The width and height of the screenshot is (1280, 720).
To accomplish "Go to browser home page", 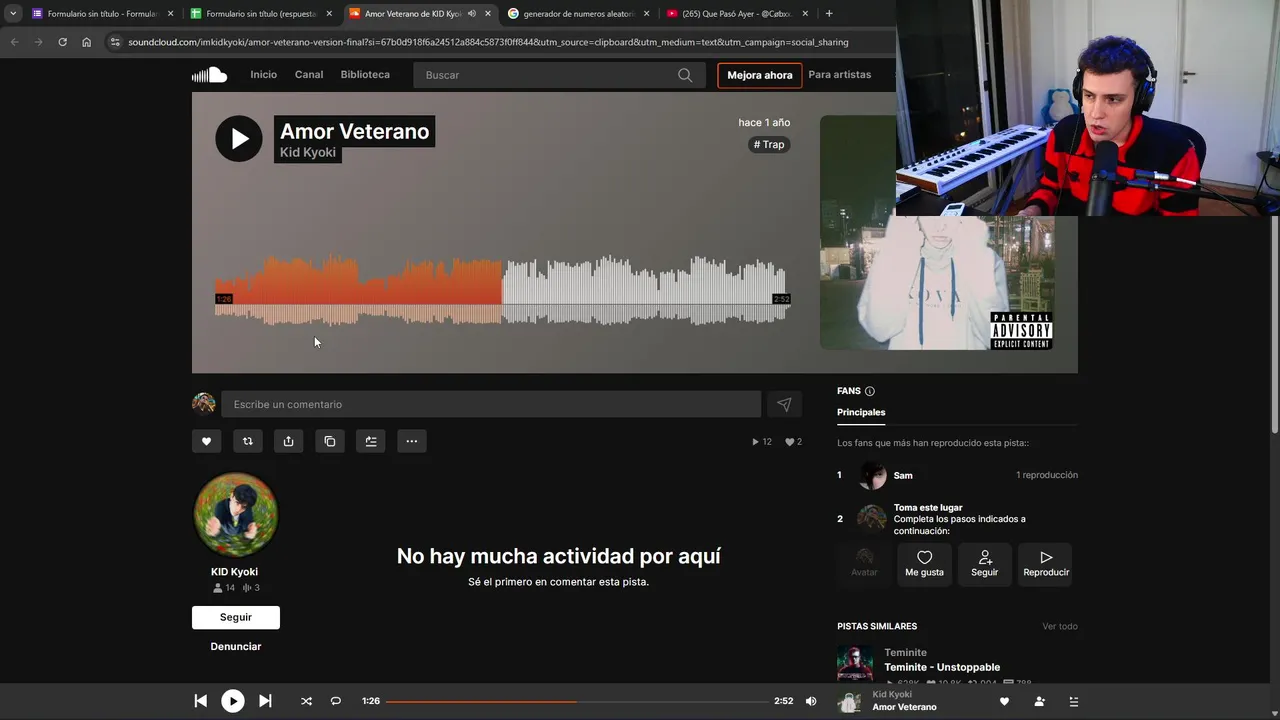I will 87,42.
